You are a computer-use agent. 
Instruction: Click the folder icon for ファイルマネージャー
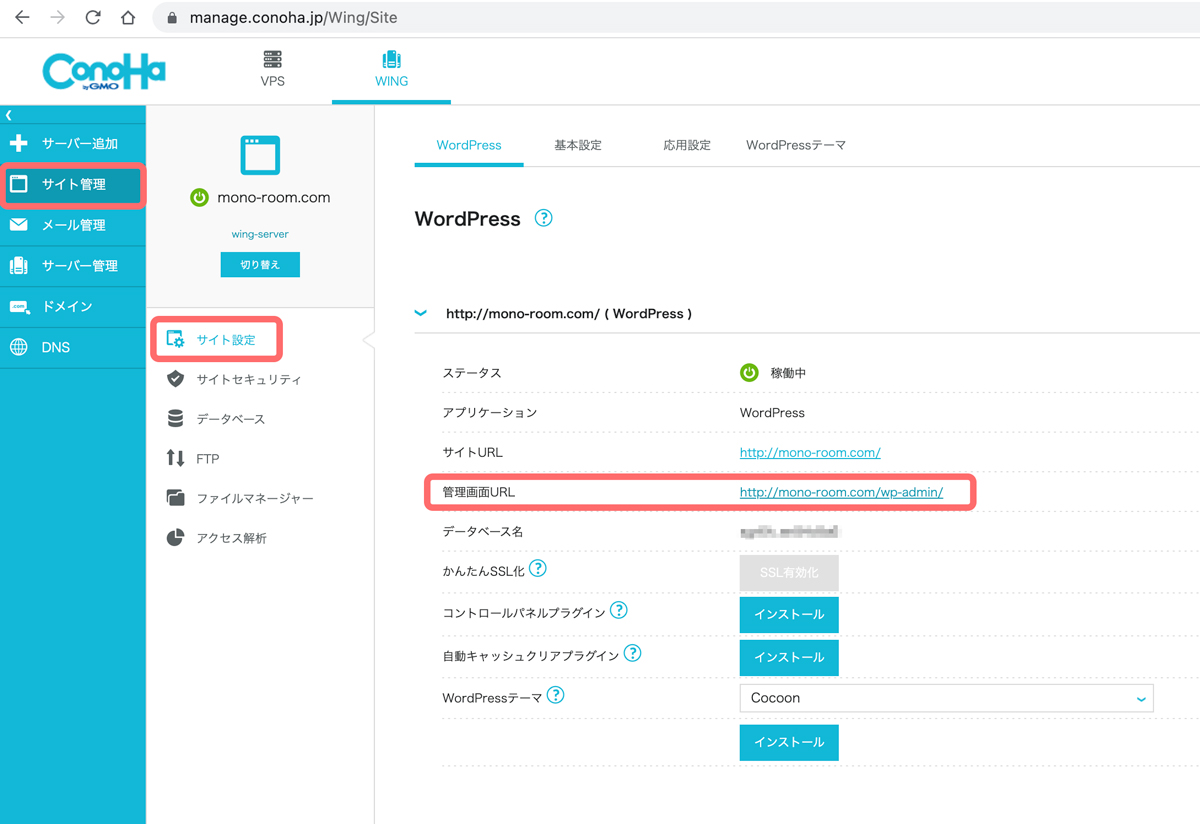pos(175,498)
